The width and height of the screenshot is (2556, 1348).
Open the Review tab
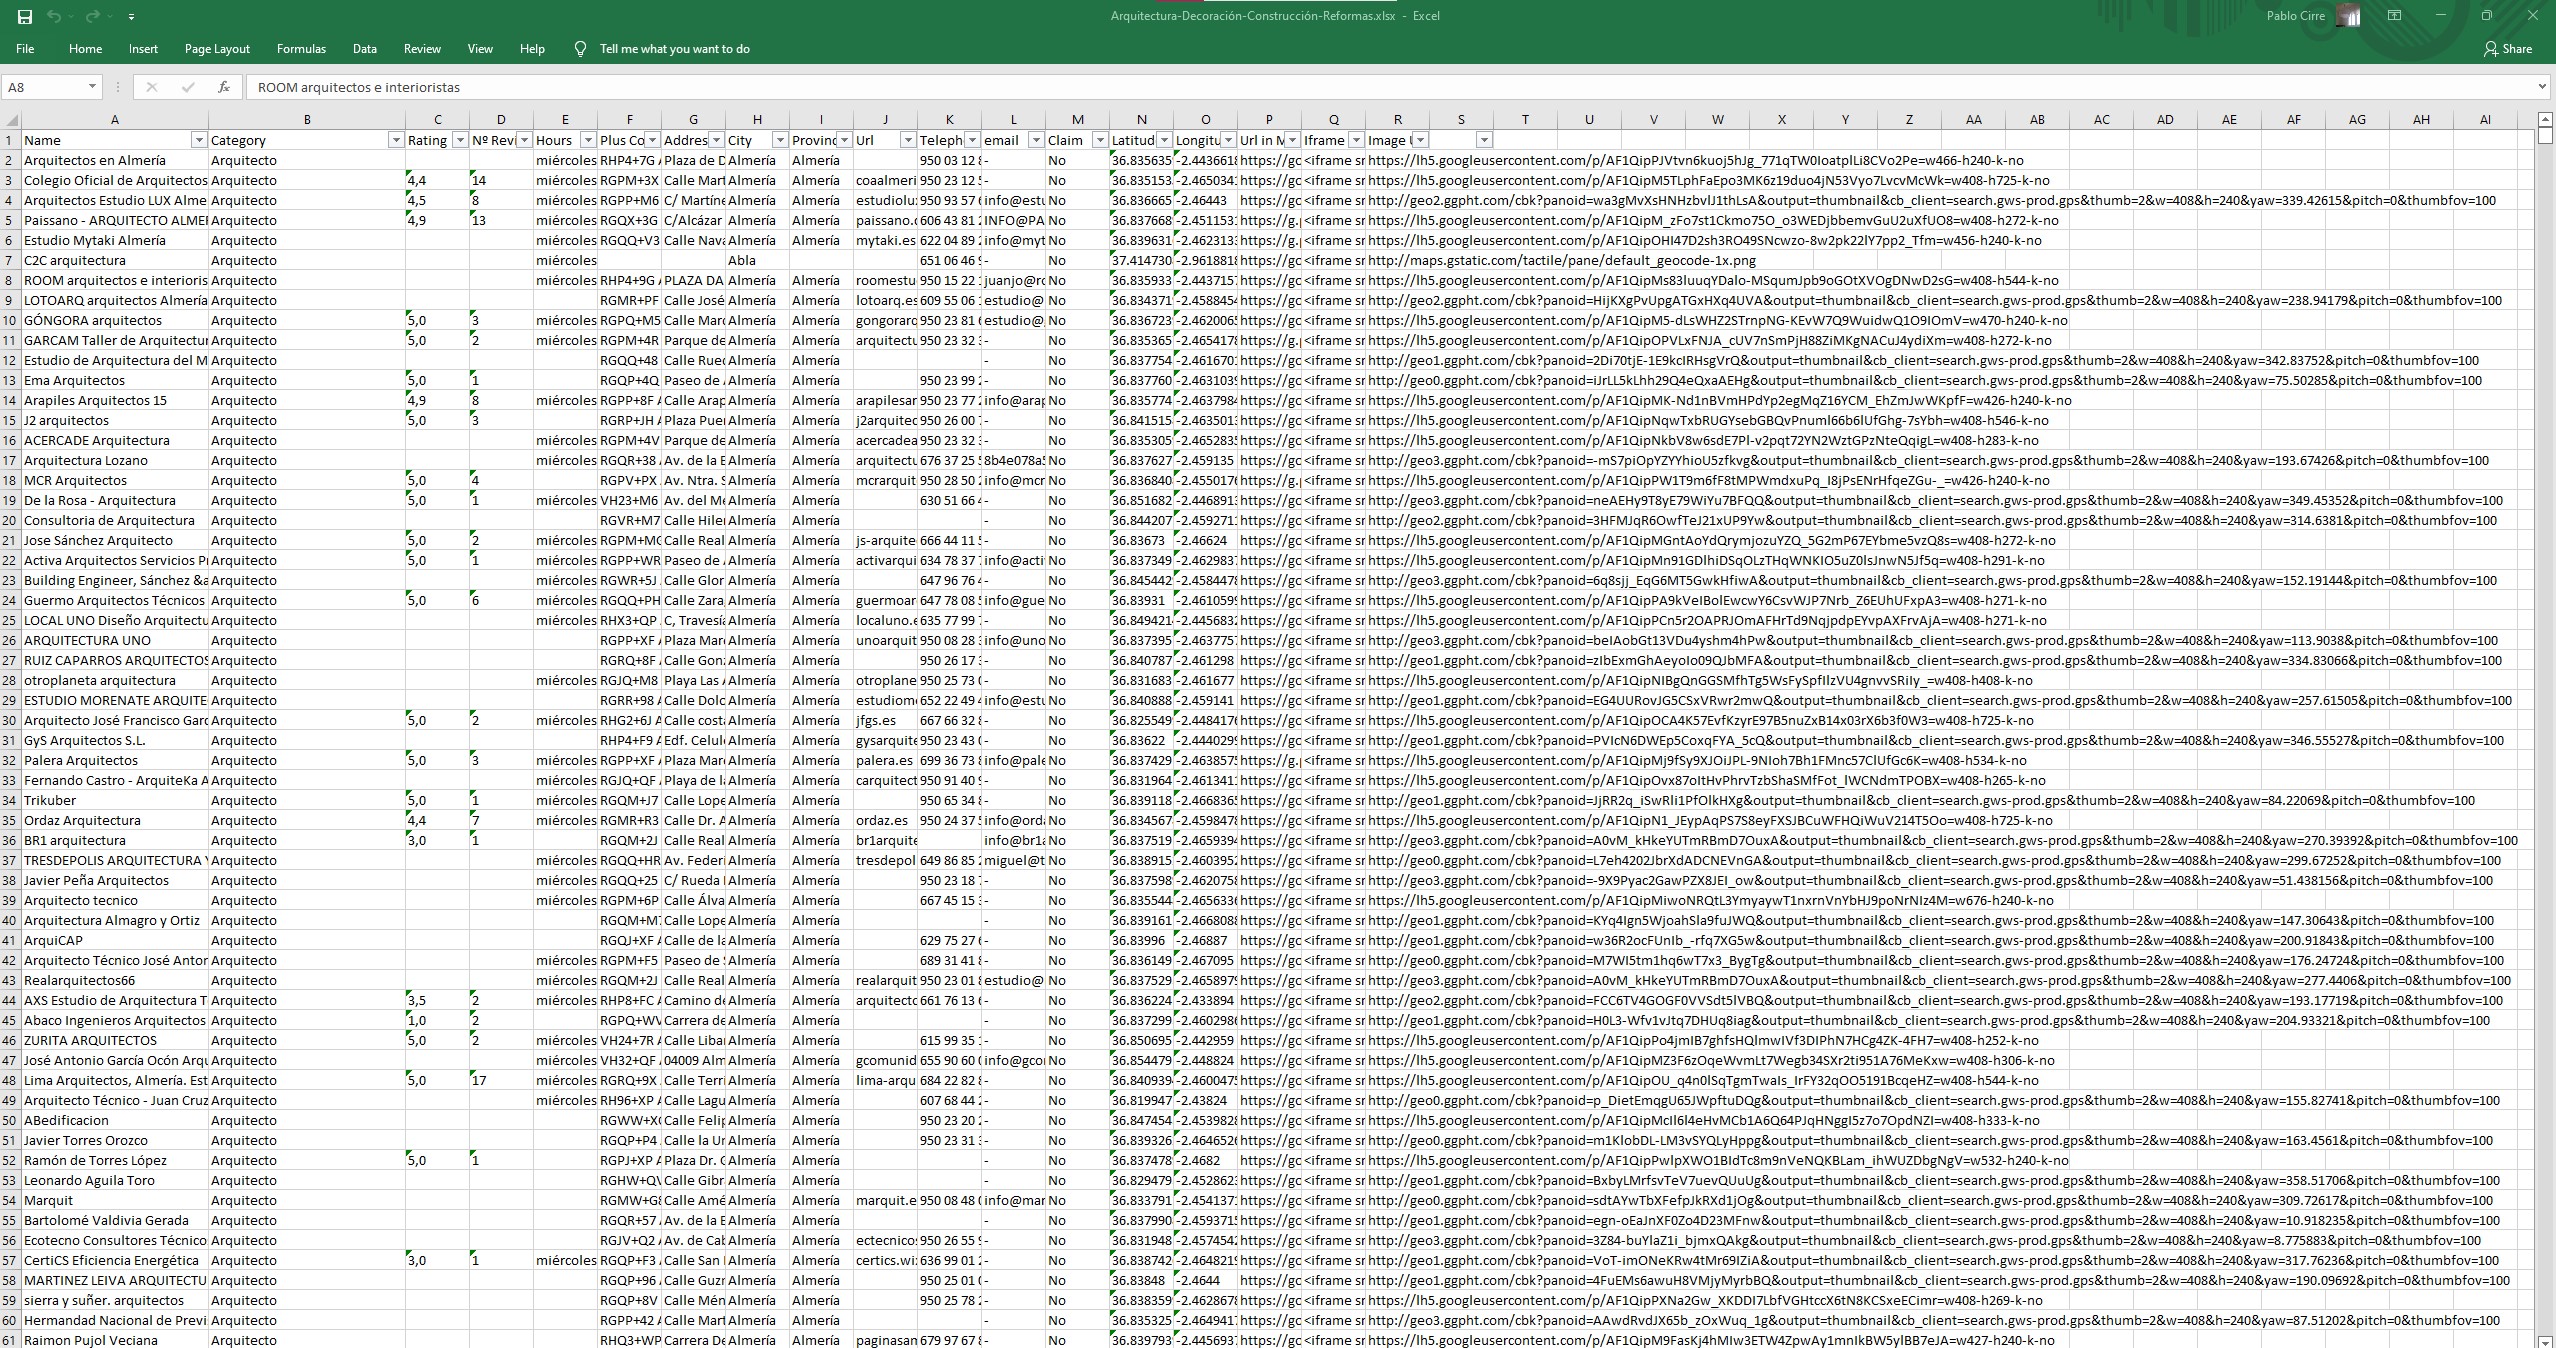coord(422,49)
